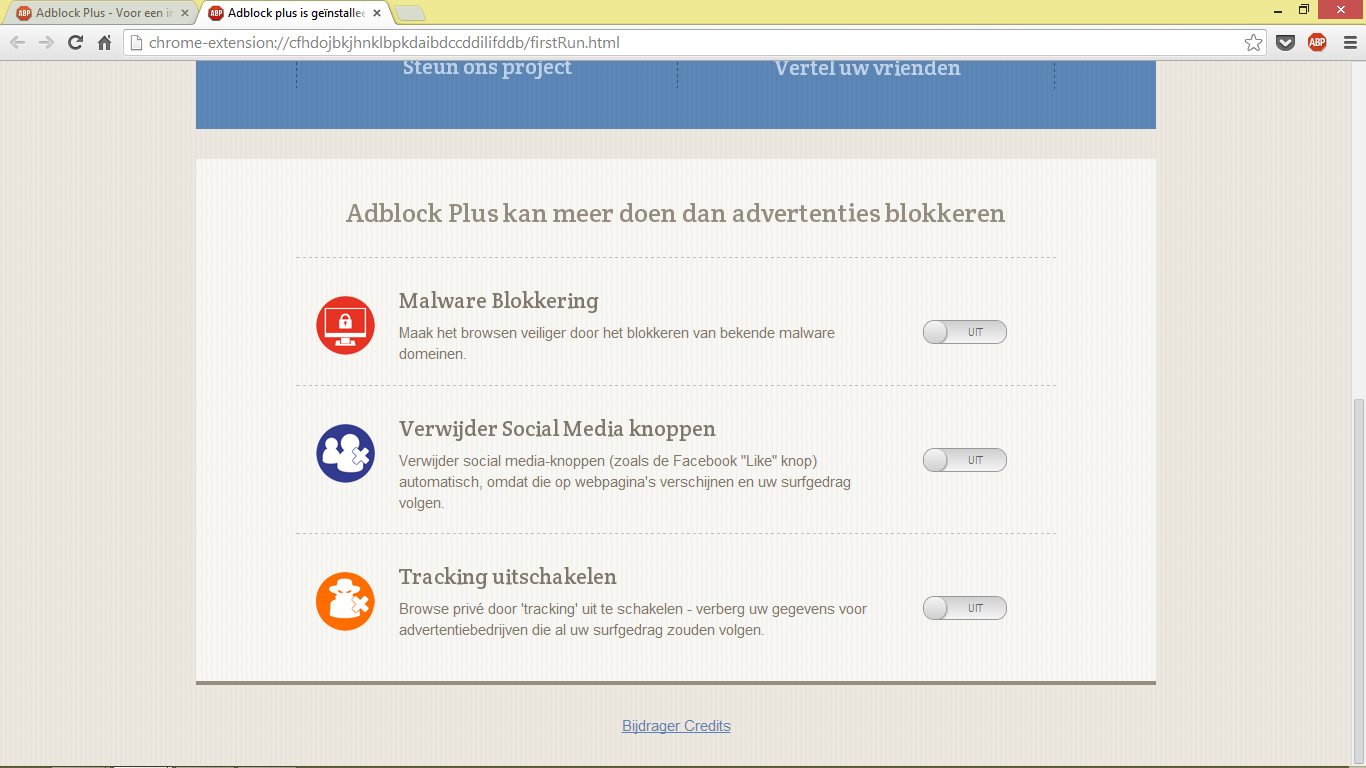Click the description 'Browse privé door tracking'
Image resolution: width=1366 pixels, height=768 pixels.
(632, 619)
